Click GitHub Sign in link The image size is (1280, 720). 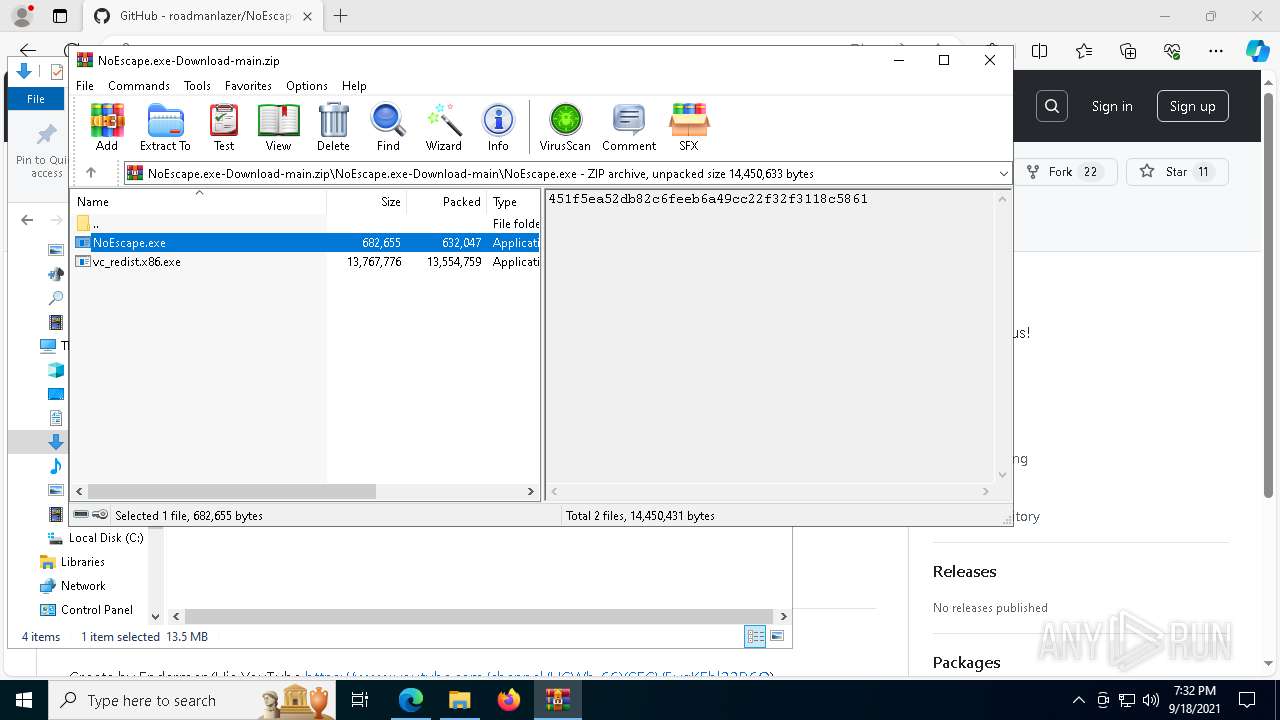1112,106
